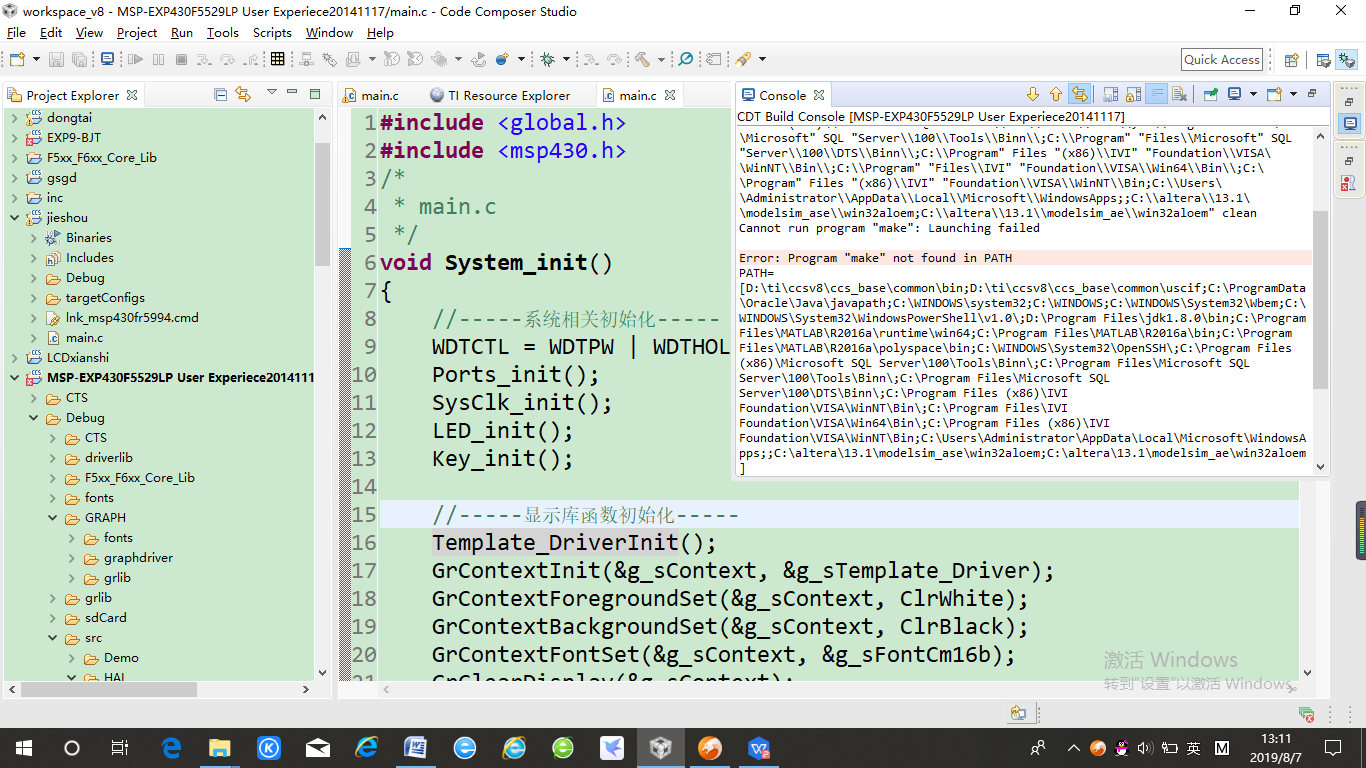Open Windows Start menu

[23, 747]
